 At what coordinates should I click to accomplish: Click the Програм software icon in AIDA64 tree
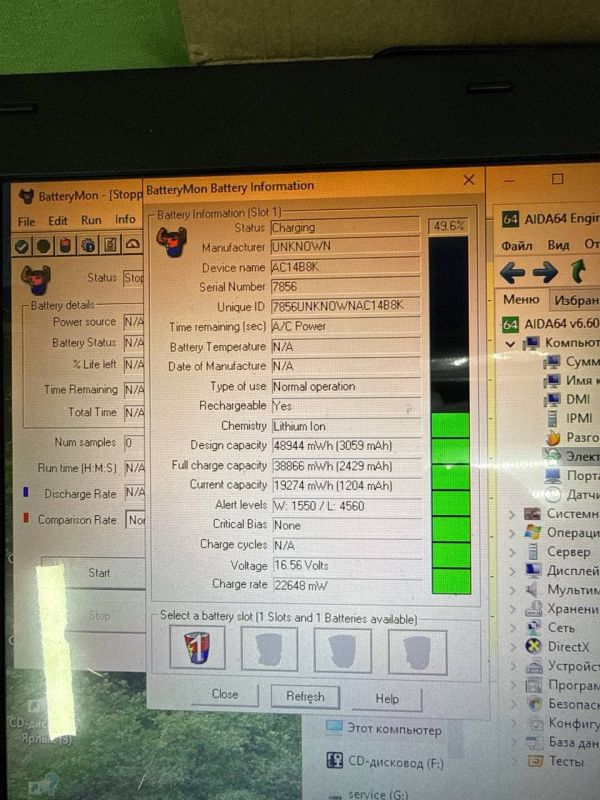[x=534, y=685]
